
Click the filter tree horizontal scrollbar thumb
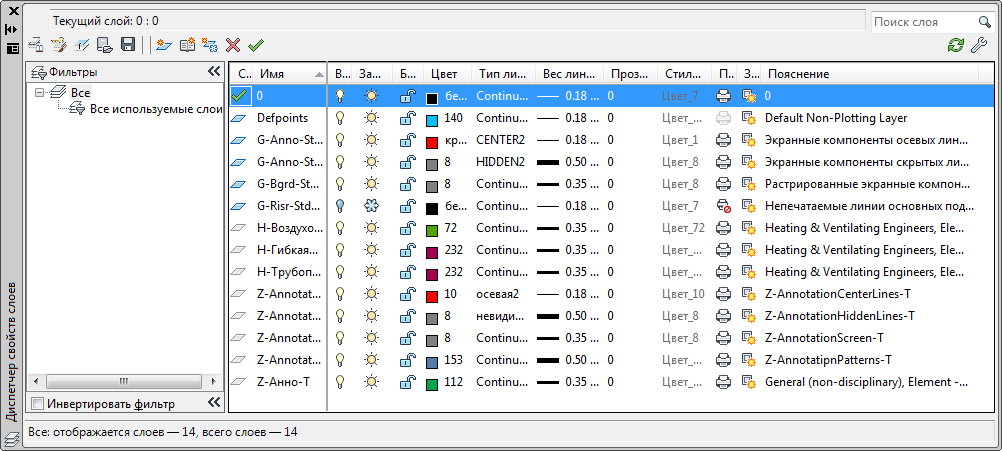click(x=123, y=381)
